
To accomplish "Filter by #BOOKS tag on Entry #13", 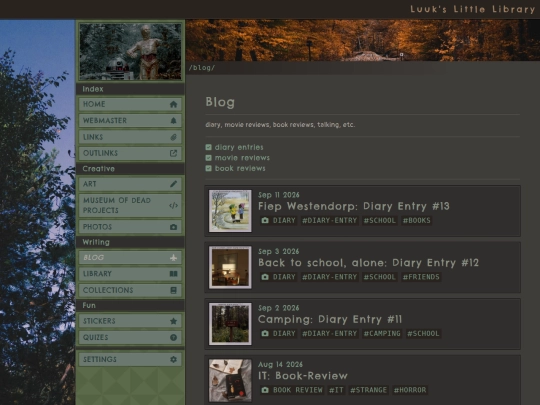I will pyautogui.click(x=417, y=220).
